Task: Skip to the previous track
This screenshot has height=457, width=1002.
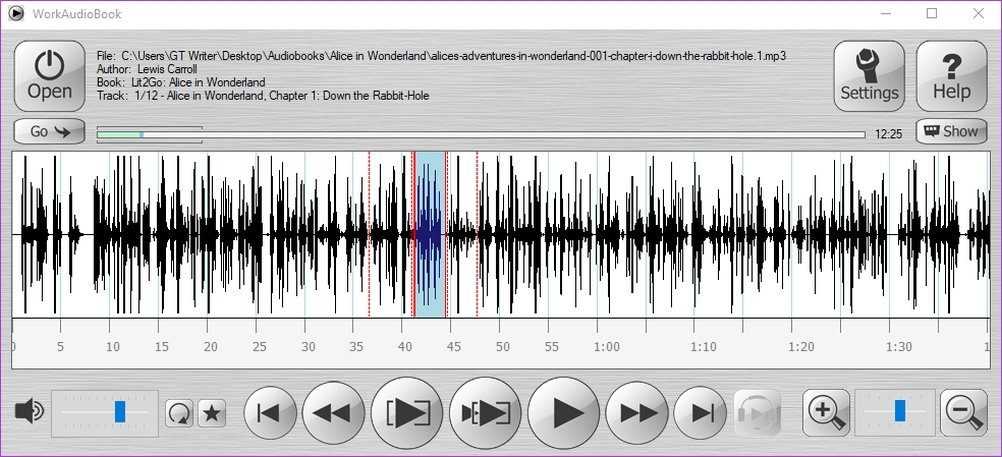Action: [x=269, y=412]
